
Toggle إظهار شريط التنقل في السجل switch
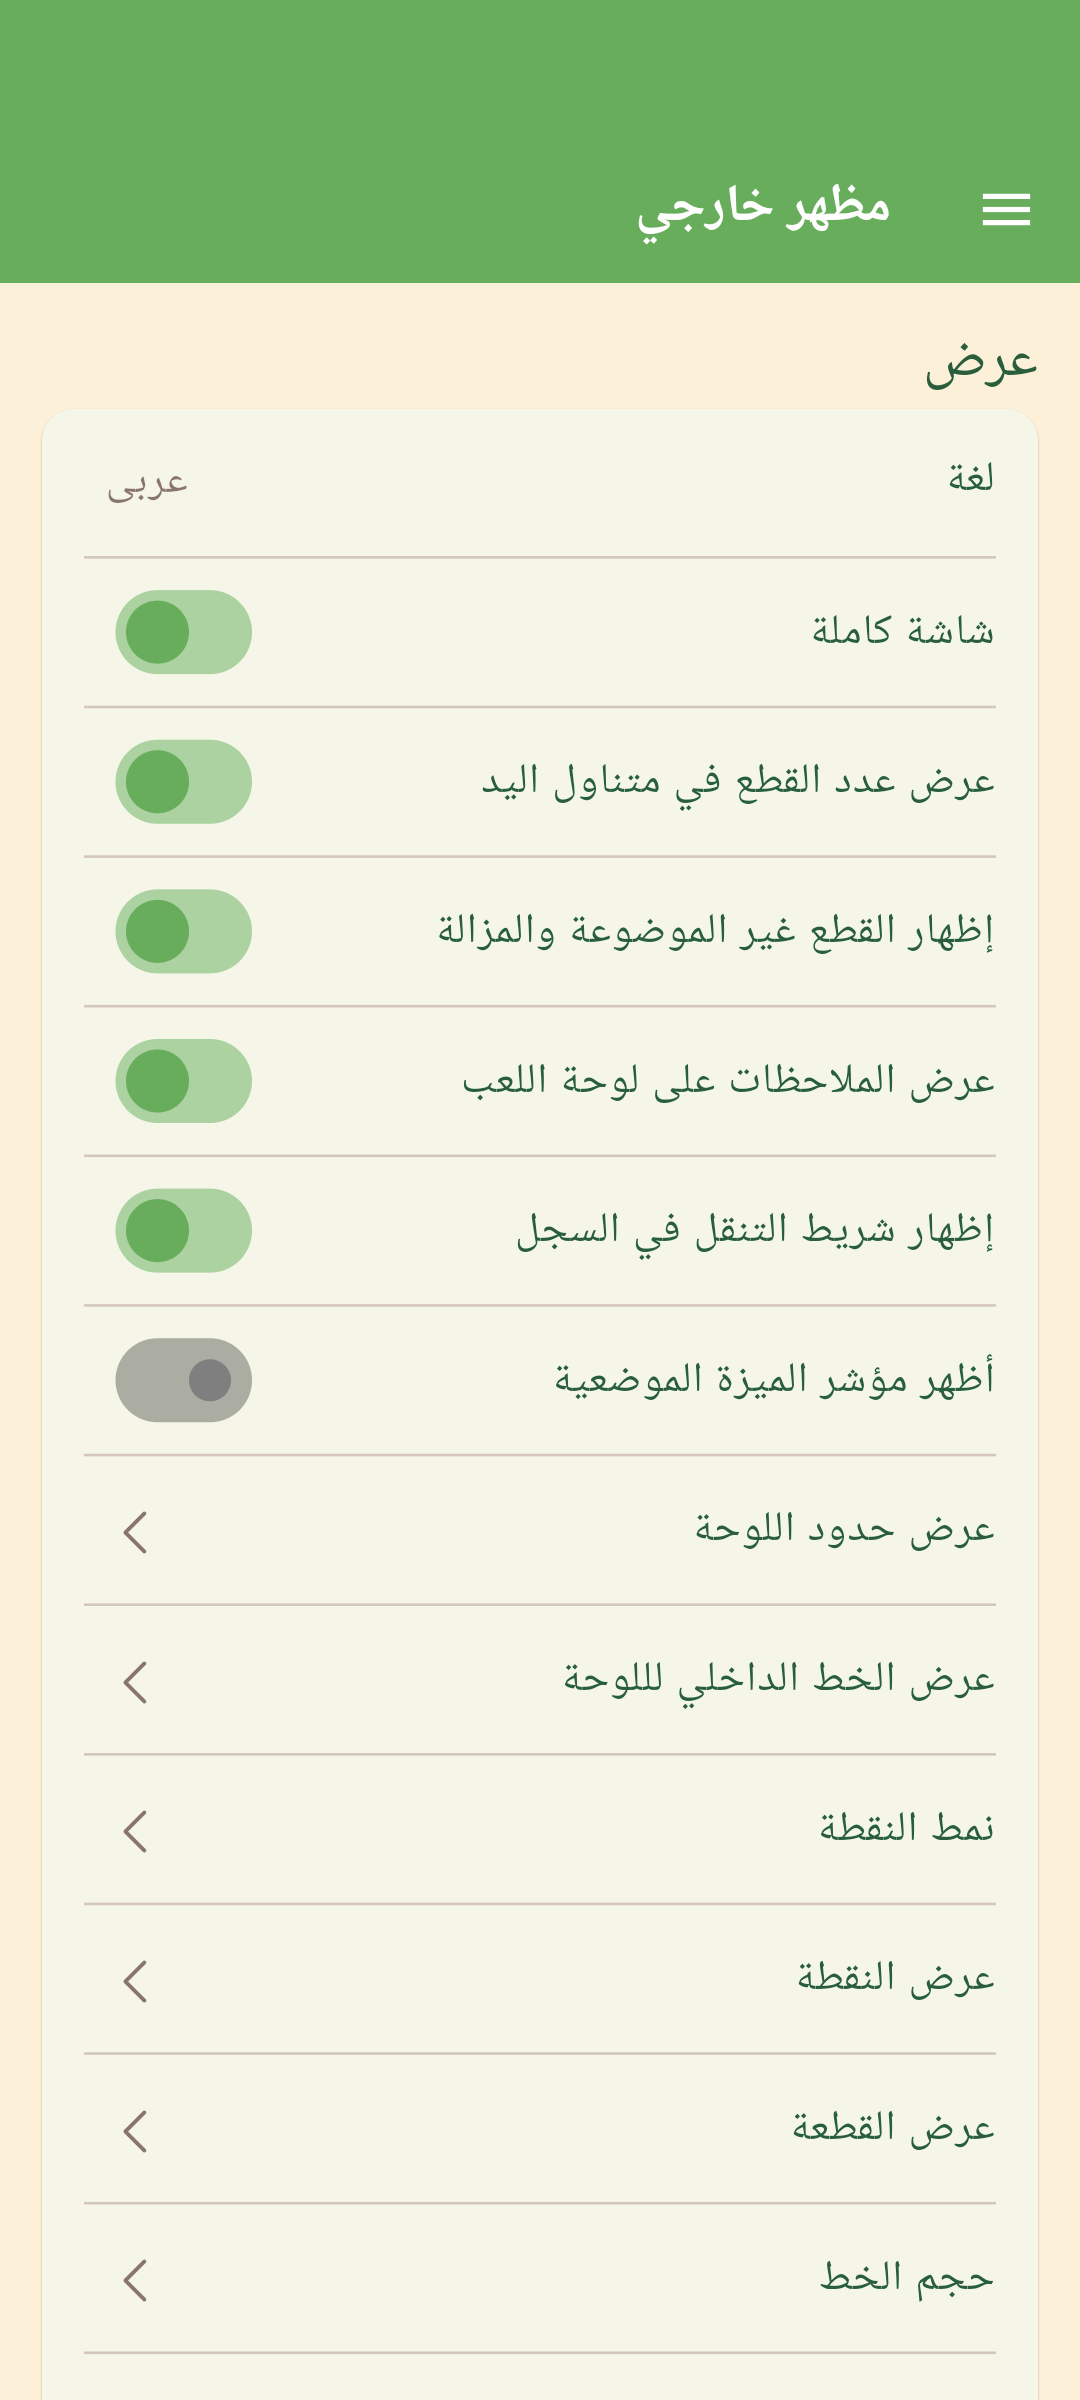184,1231
